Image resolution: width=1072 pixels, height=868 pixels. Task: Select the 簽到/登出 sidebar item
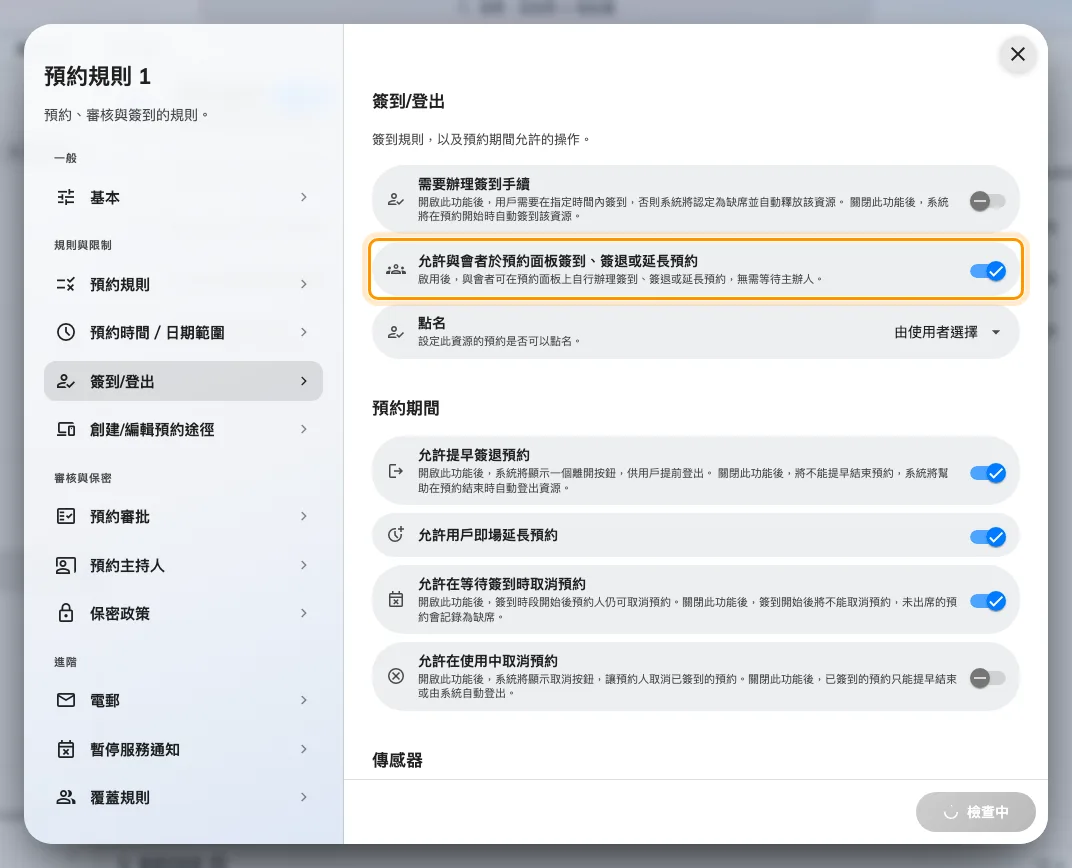coord(183,381)
